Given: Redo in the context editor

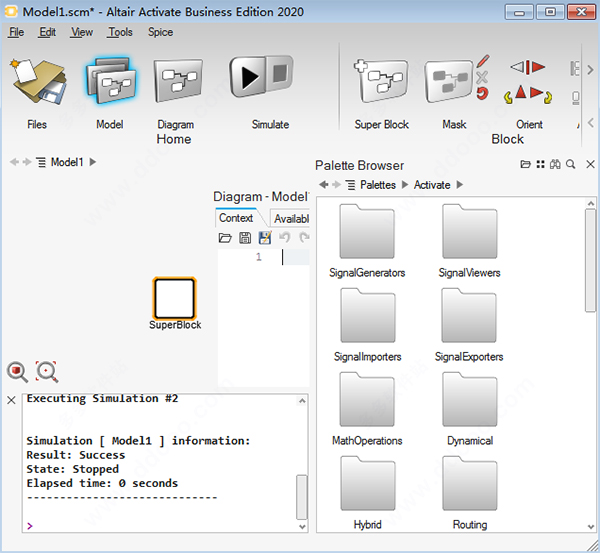Looking at the screenshot, I should (305, 237).
